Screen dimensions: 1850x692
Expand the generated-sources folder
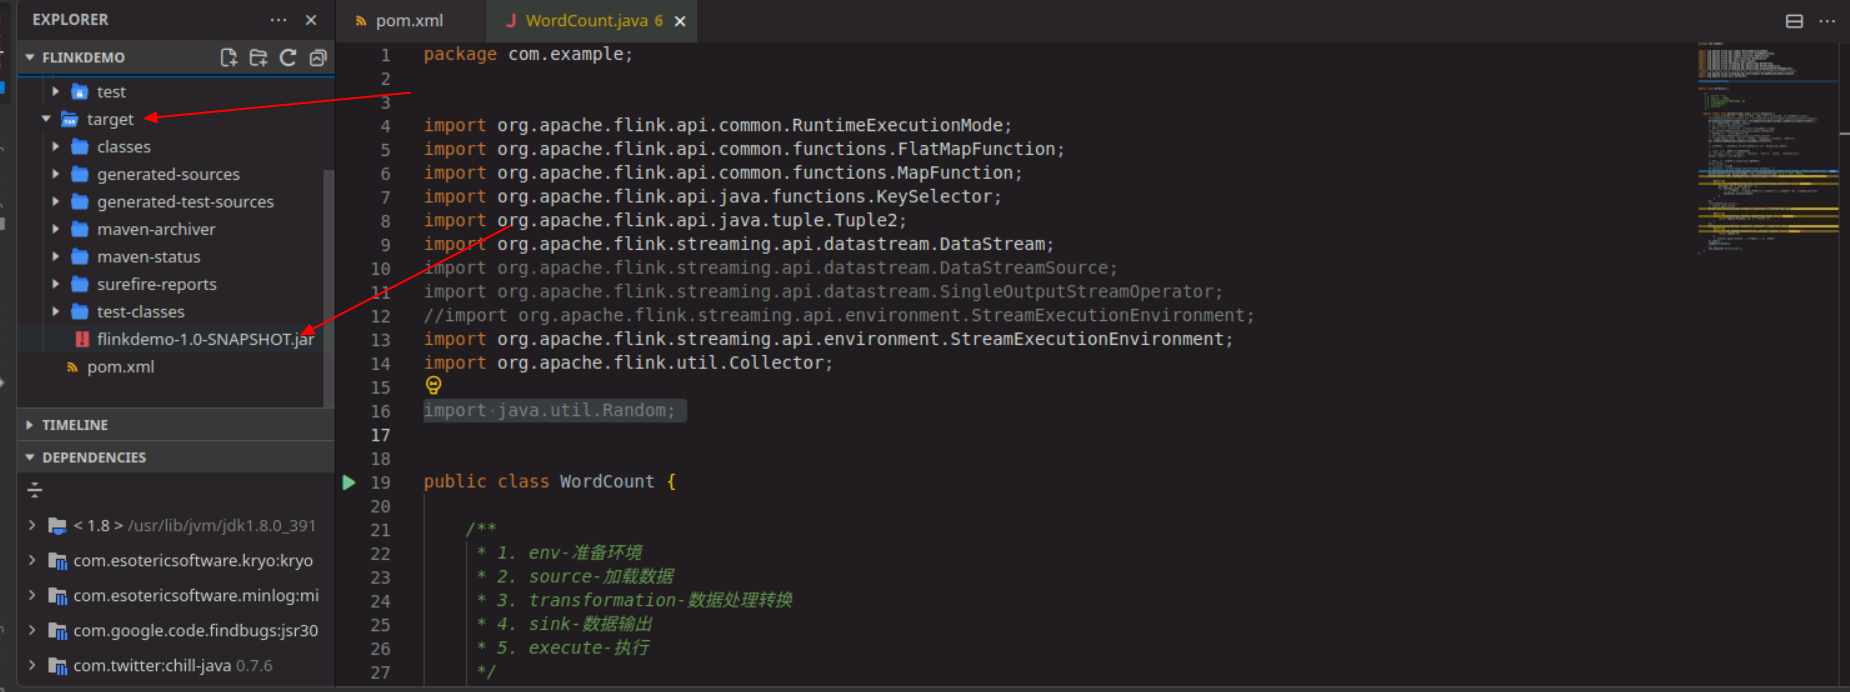(x=56, y=174)
